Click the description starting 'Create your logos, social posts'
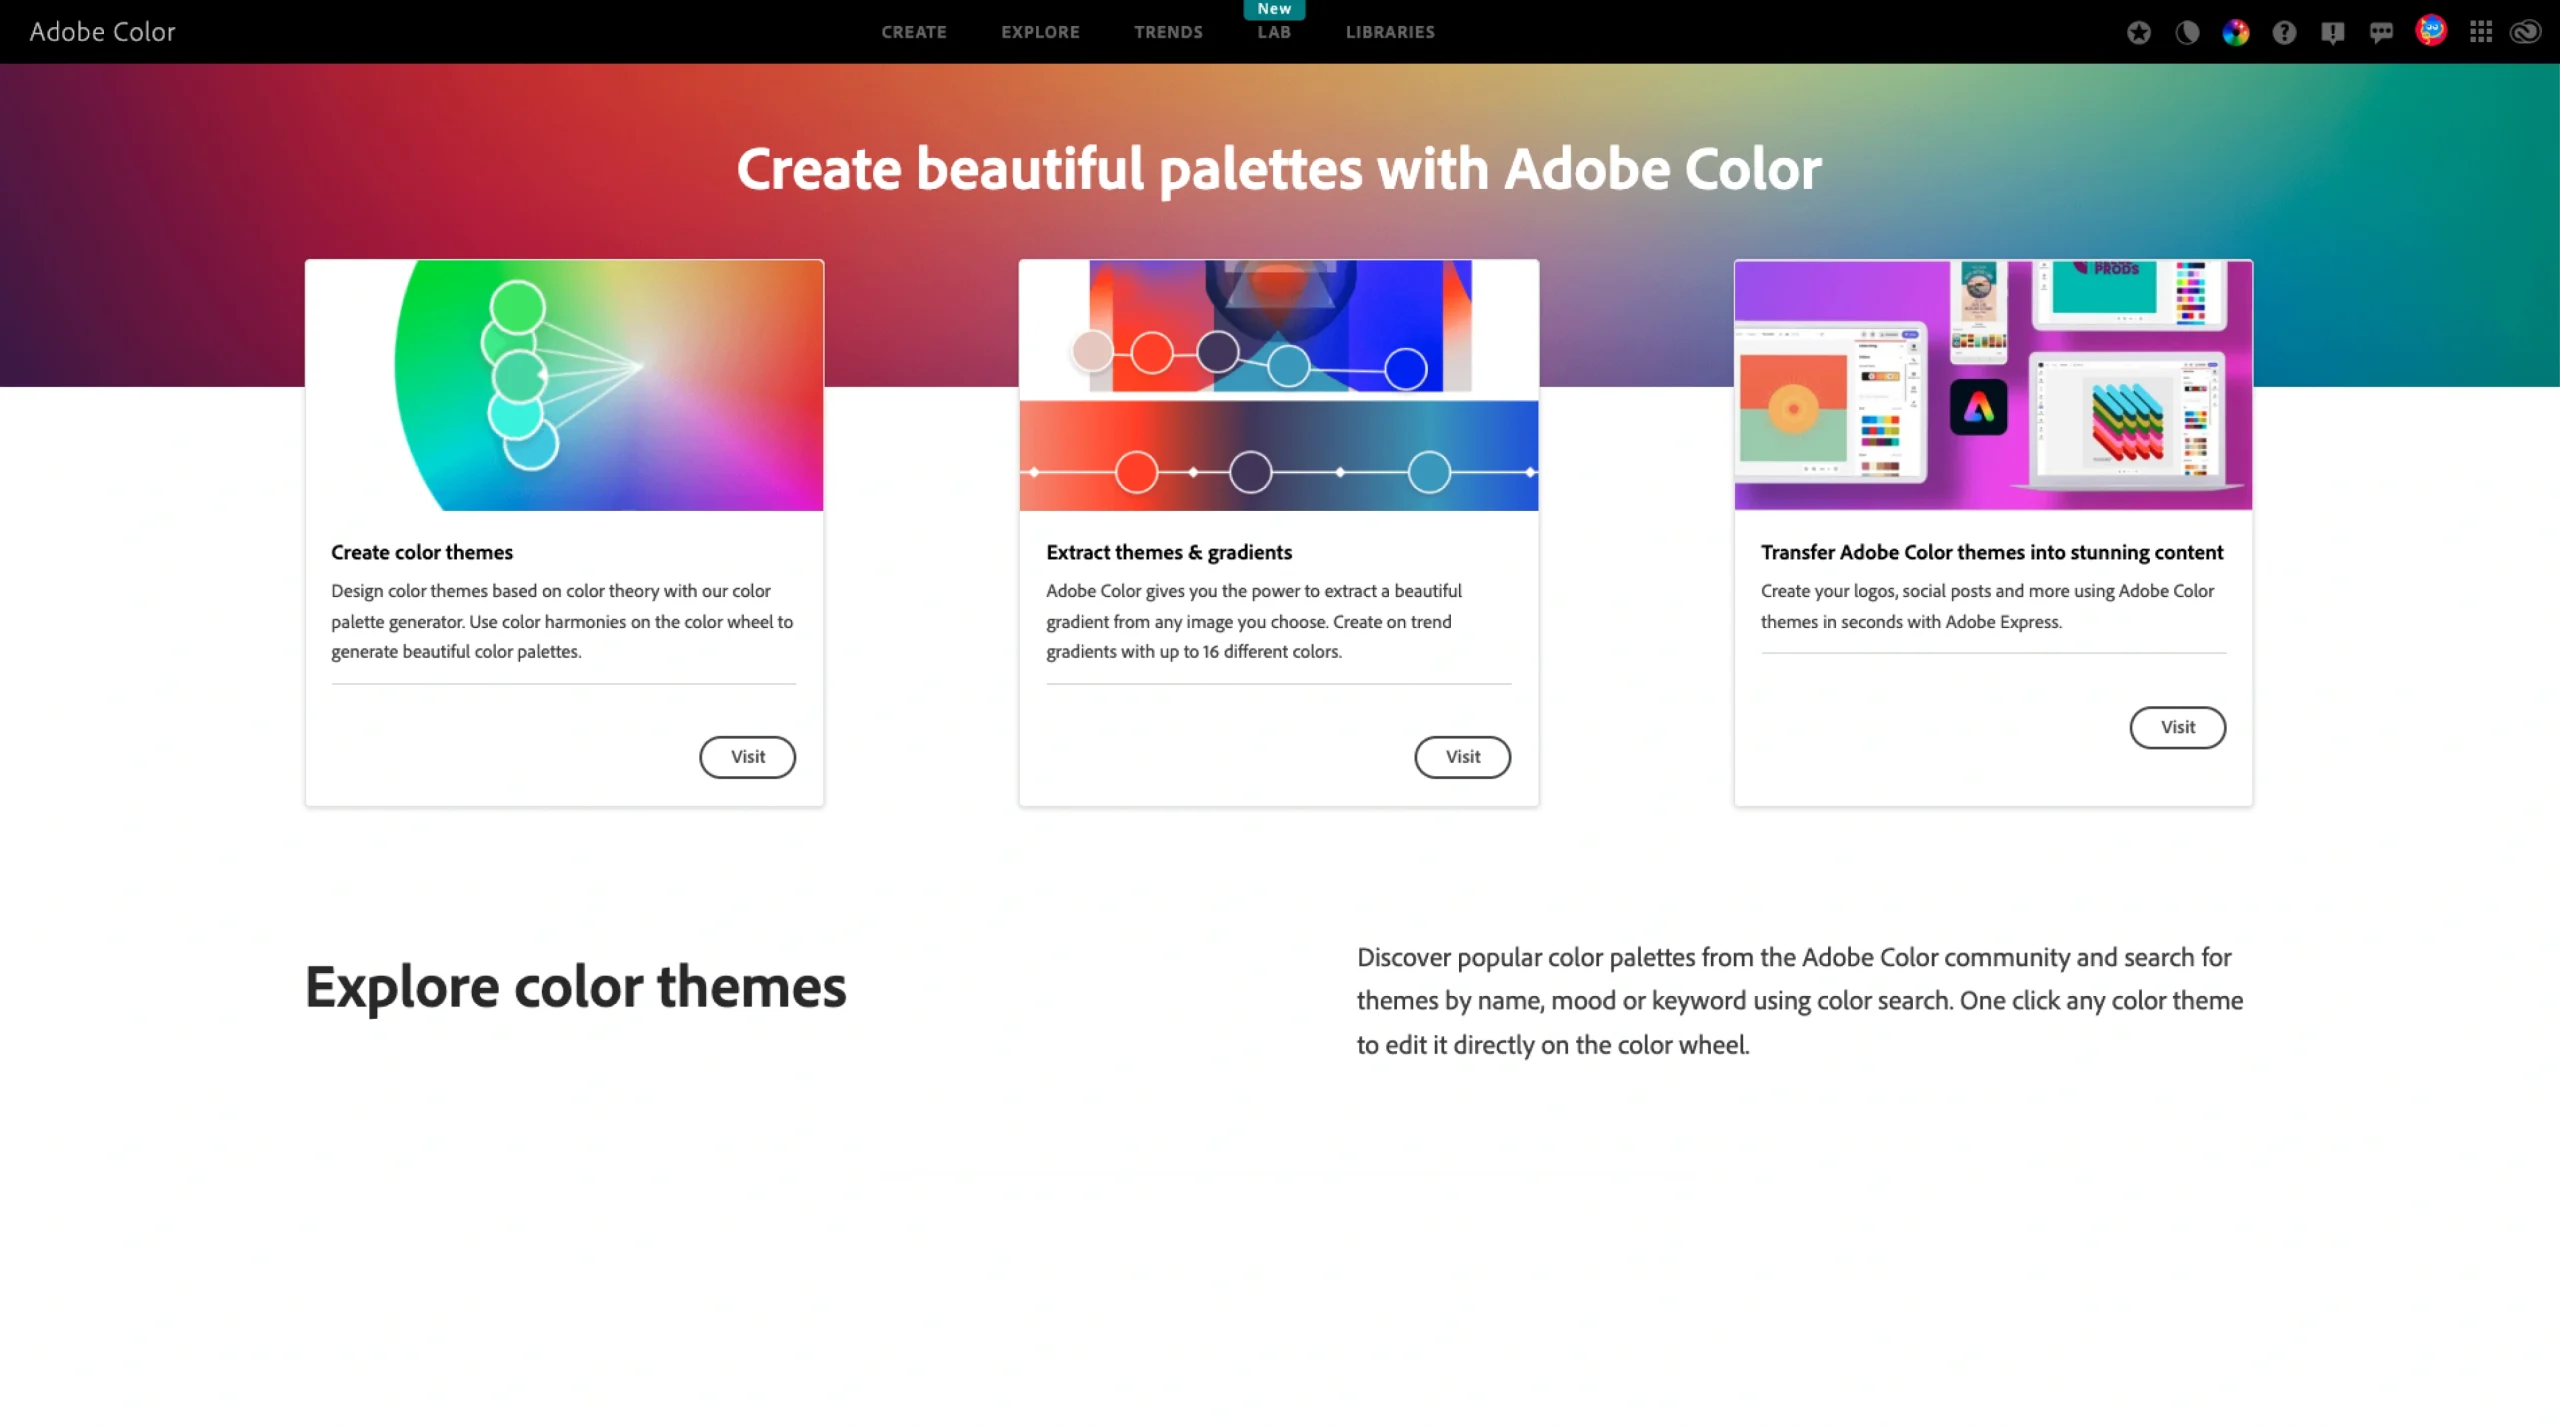 tap(1987, 606)
